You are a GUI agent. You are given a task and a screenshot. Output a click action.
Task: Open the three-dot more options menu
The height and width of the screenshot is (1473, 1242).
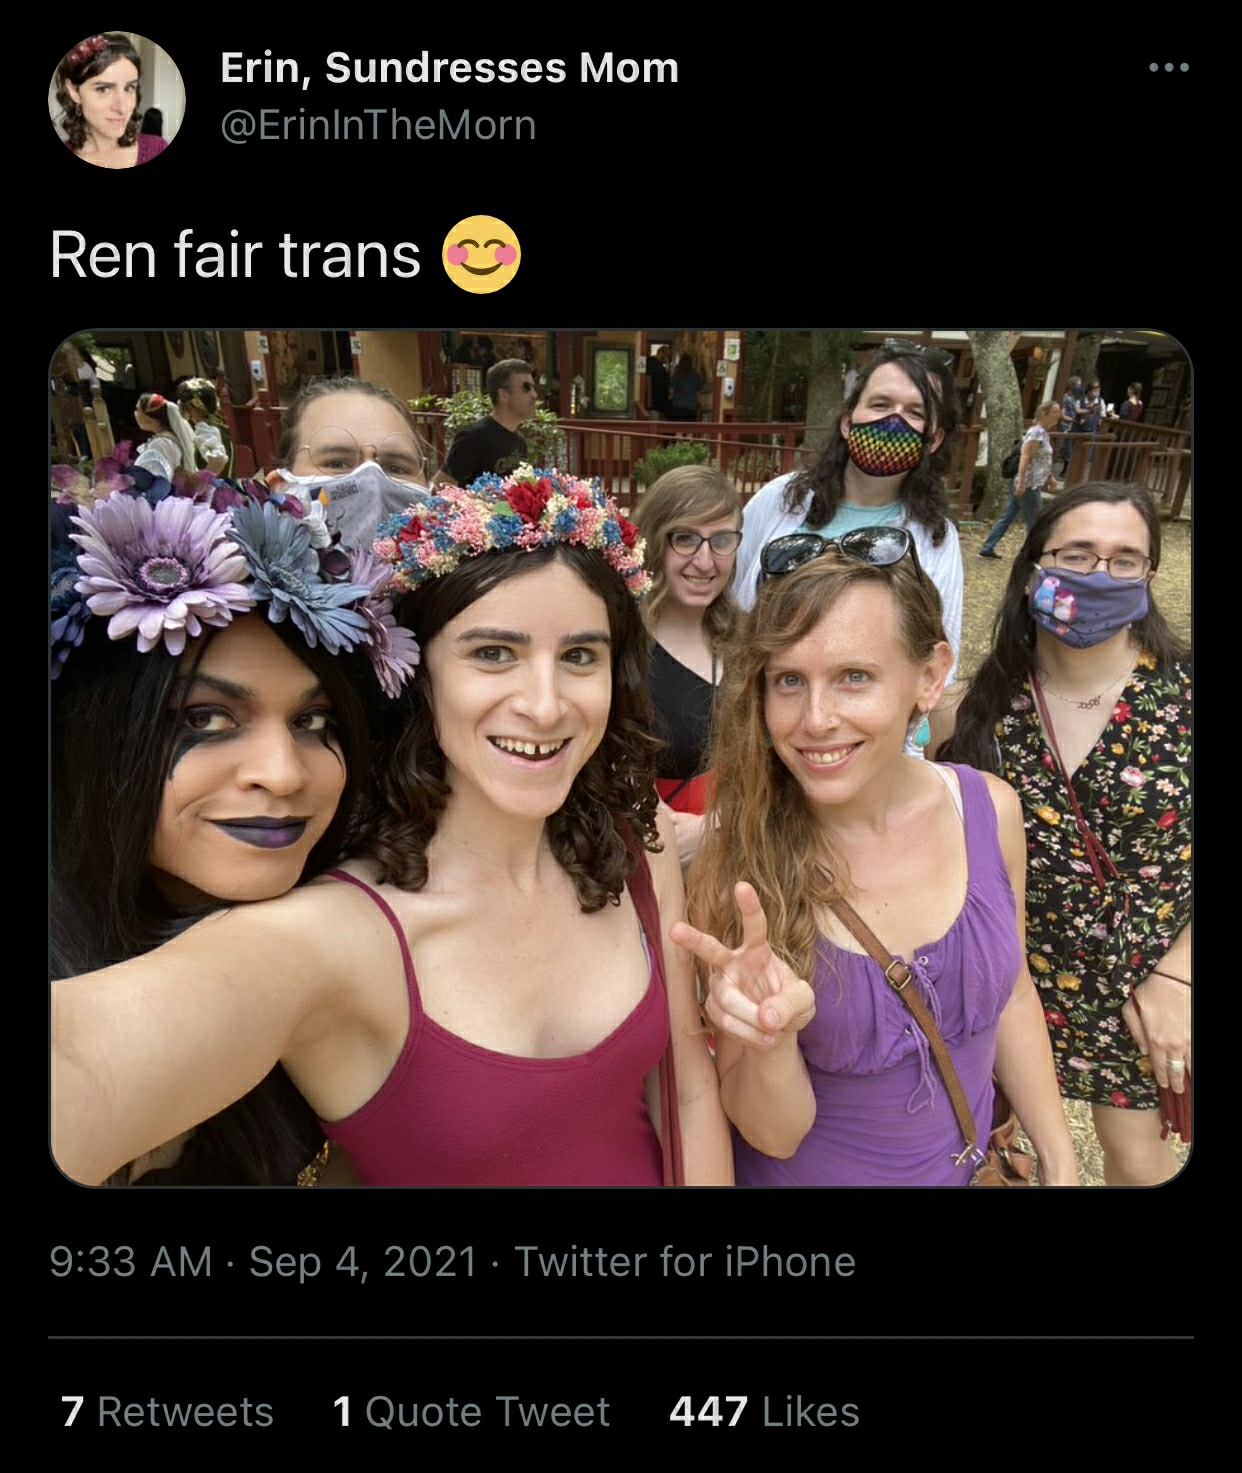pyautogui.click(x=1168, y=68)
